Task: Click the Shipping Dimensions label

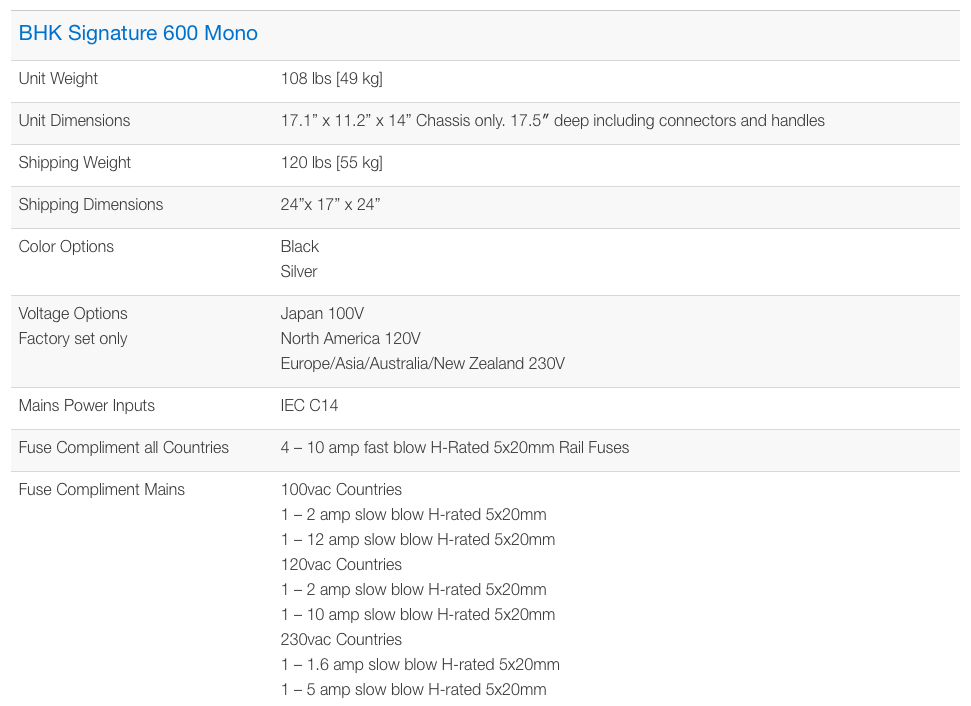Action: 90,205
